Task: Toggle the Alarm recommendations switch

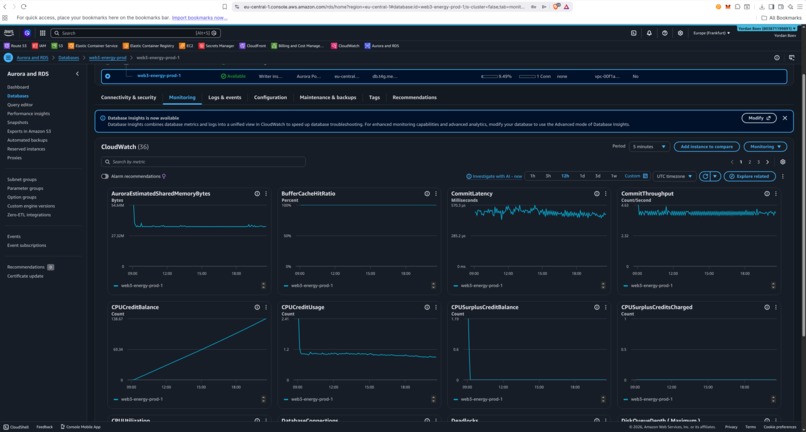Action: coord(105,176)
